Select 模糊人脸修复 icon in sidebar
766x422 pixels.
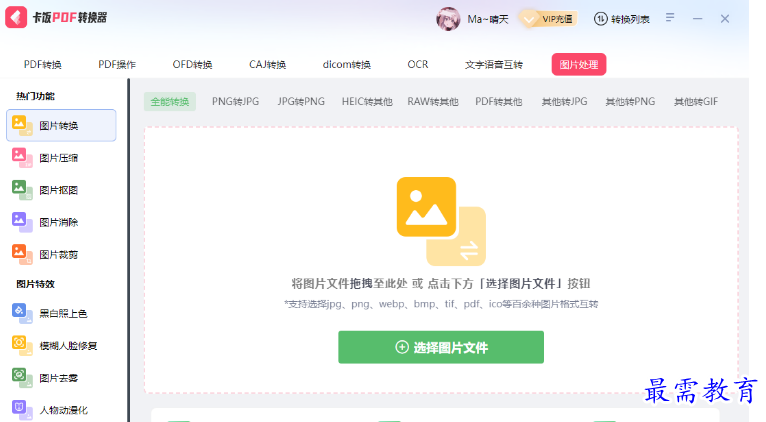point(22,345)
